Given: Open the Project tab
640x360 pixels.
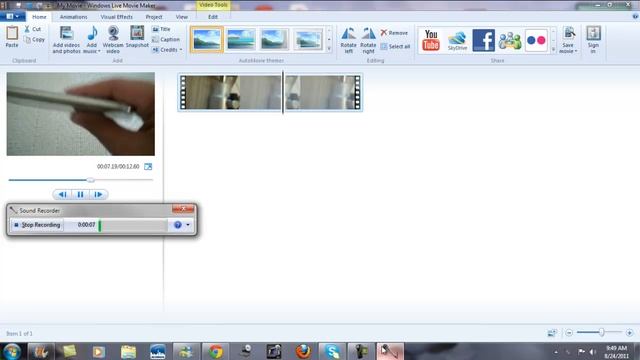Looking at the screenshot, I should [x=154, y=17].
